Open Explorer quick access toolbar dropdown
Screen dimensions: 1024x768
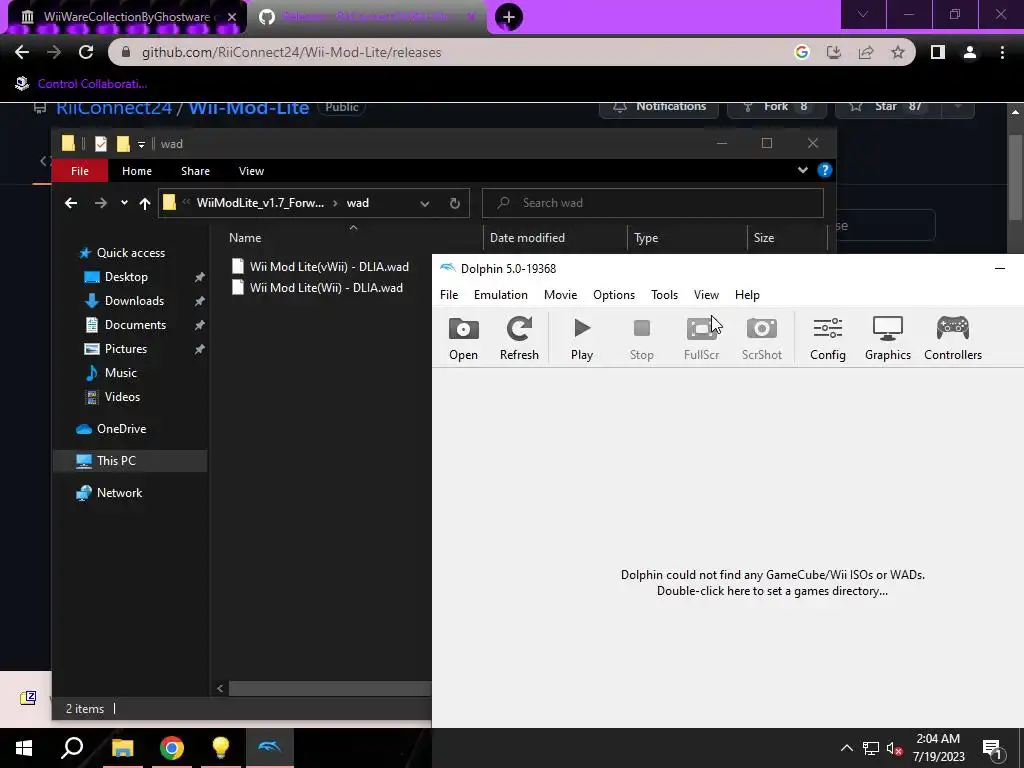141,144
